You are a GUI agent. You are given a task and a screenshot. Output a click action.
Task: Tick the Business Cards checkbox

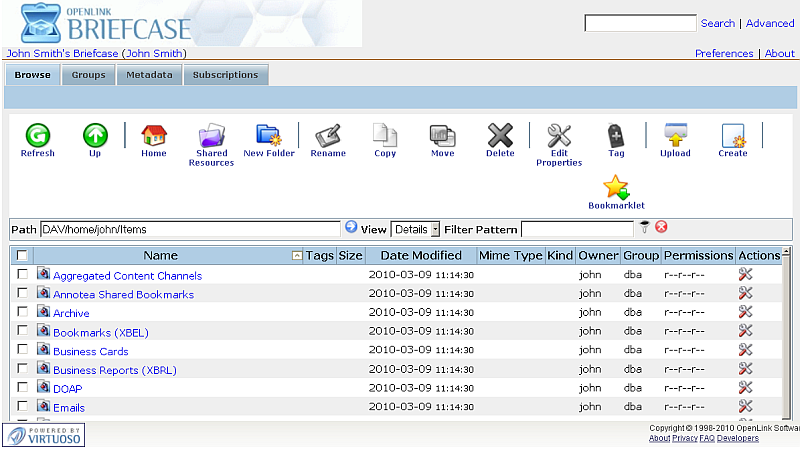(x=22, y=350)
